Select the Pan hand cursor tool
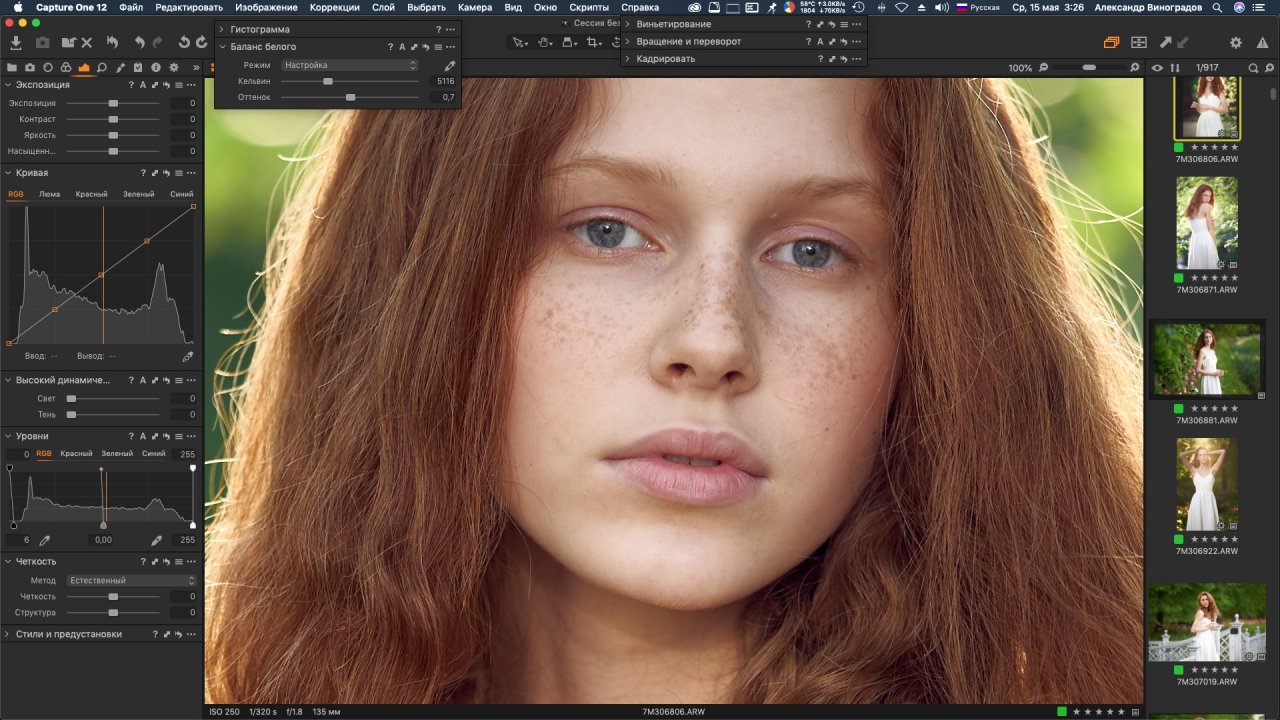The image size is (1280, 720). click(545, 43)
